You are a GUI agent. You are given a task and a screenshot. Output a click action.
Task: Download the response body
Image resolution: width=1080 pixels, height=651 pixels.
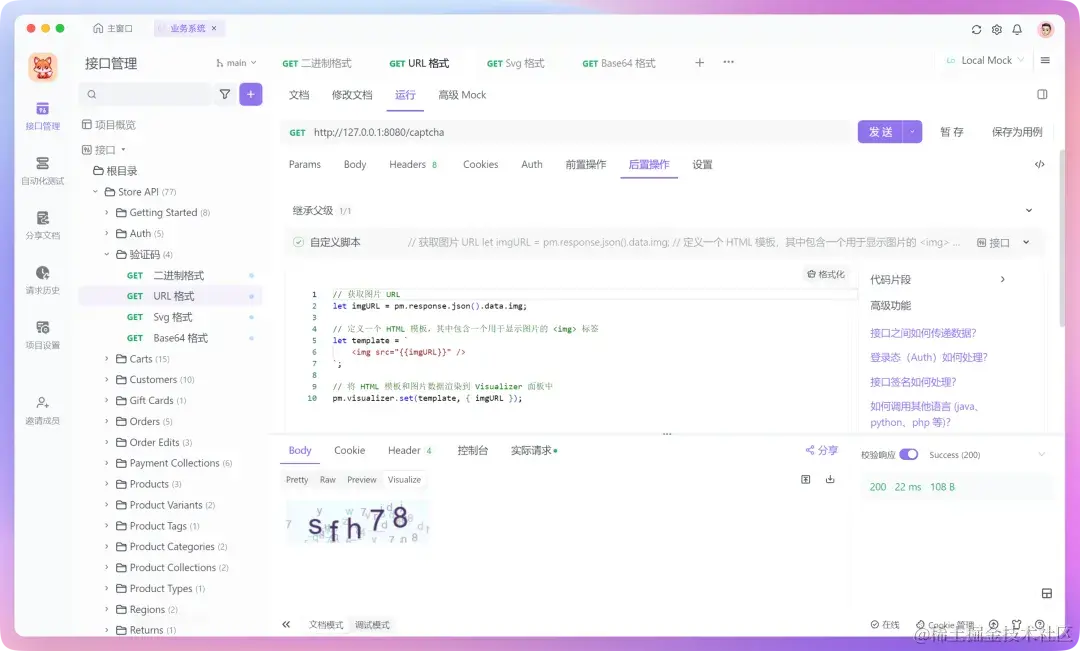(830, 480)
